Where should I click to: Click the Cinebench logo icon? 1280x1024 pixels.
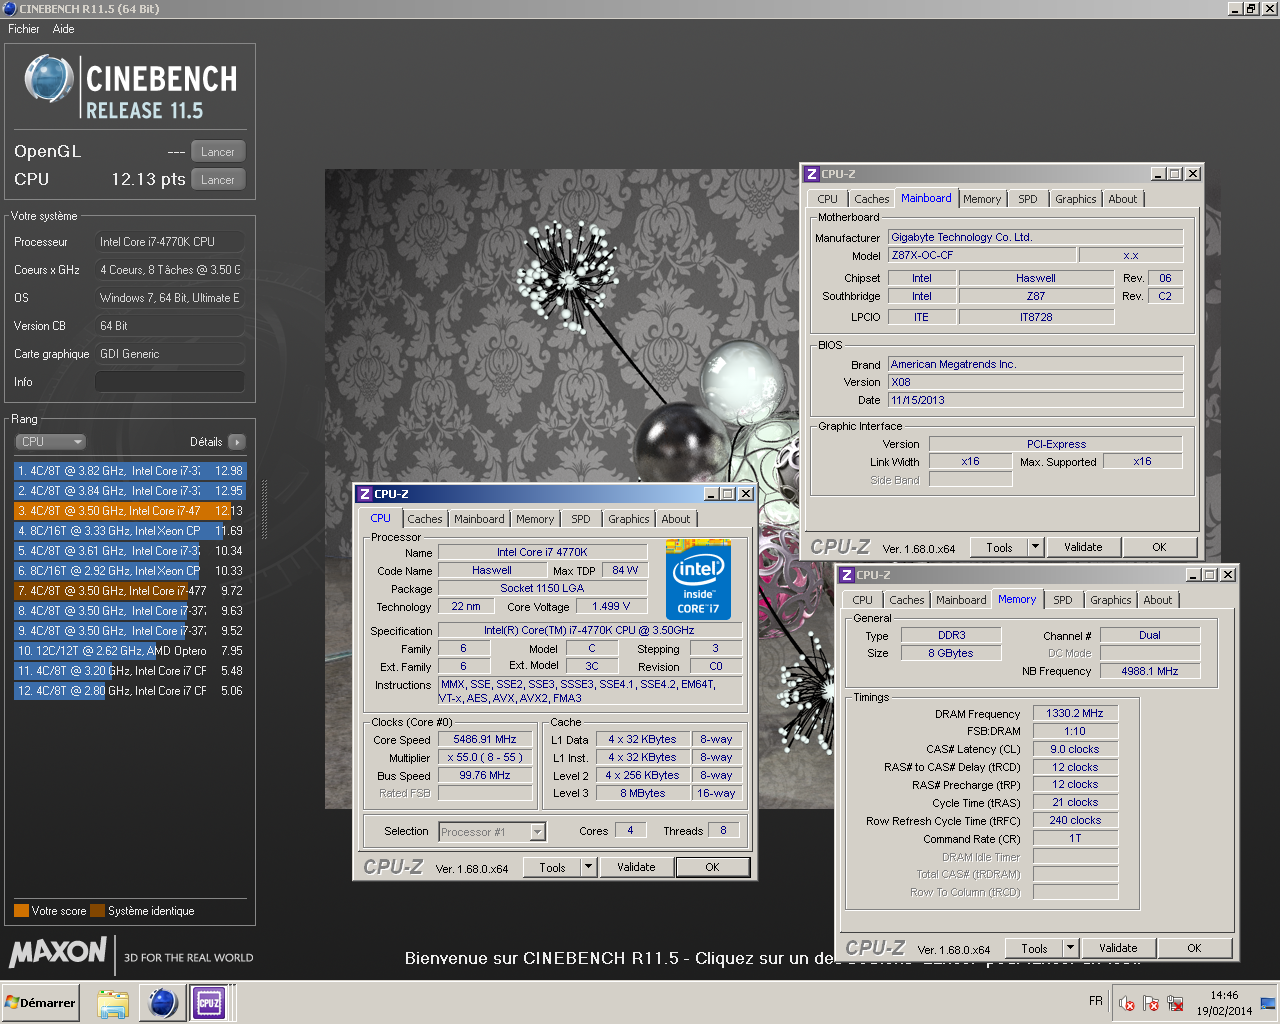tap(49, 80)
